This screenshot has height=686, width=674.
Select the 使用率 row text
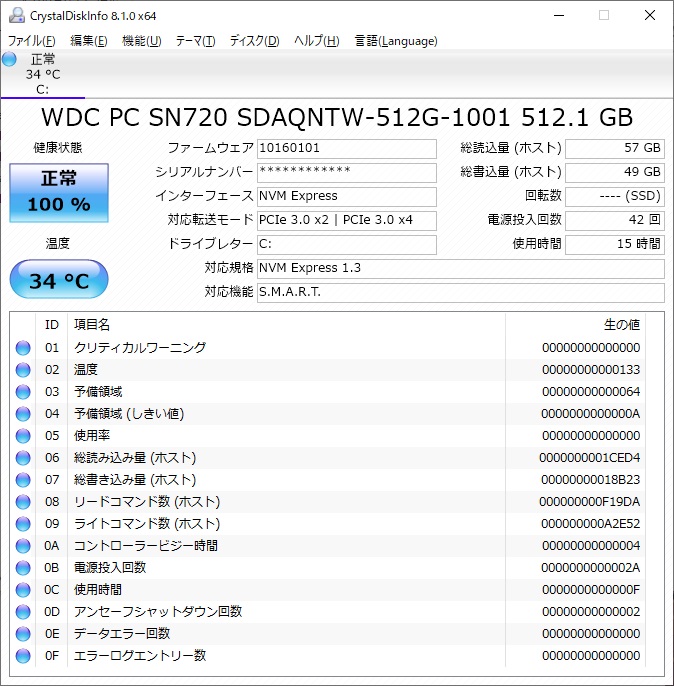click(x=92, y=436)
